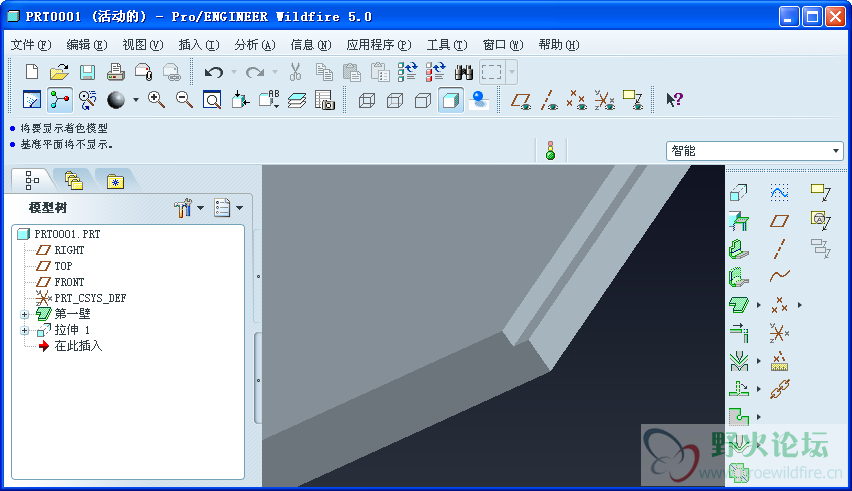Open the 视图 menu
Screen dimensions: 852x491
pos(142,45)
